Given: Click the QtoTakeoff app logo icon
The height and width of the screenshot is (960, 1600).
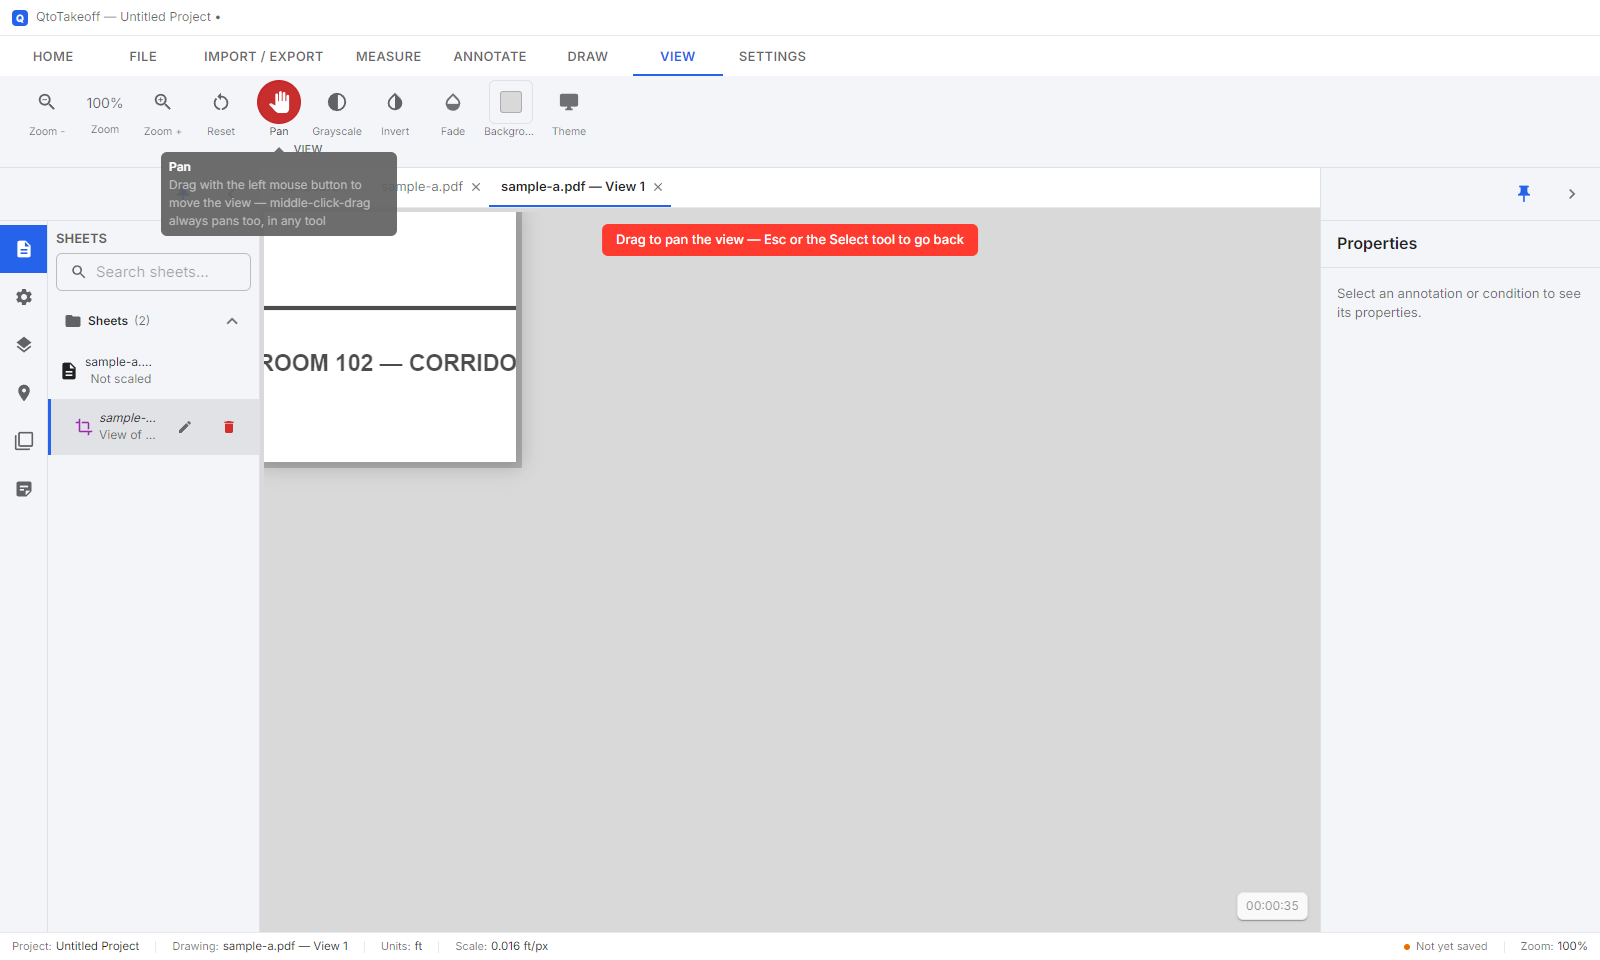Looking at the screenshot, I should pos(20,17).
